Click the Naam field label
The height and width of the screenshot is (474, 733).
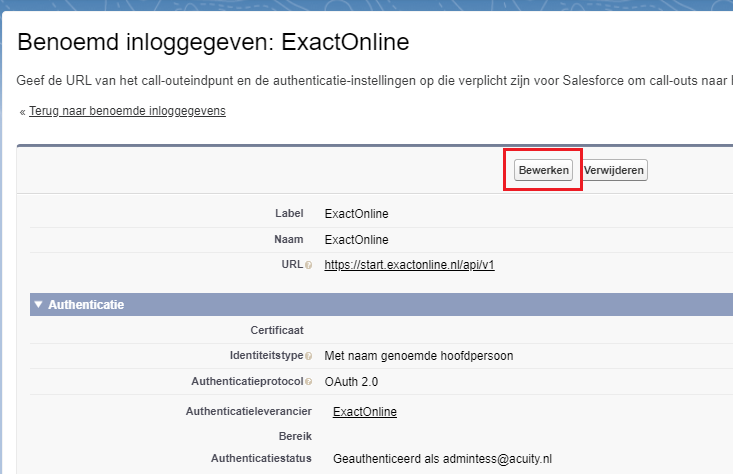[x=288, y=239]
